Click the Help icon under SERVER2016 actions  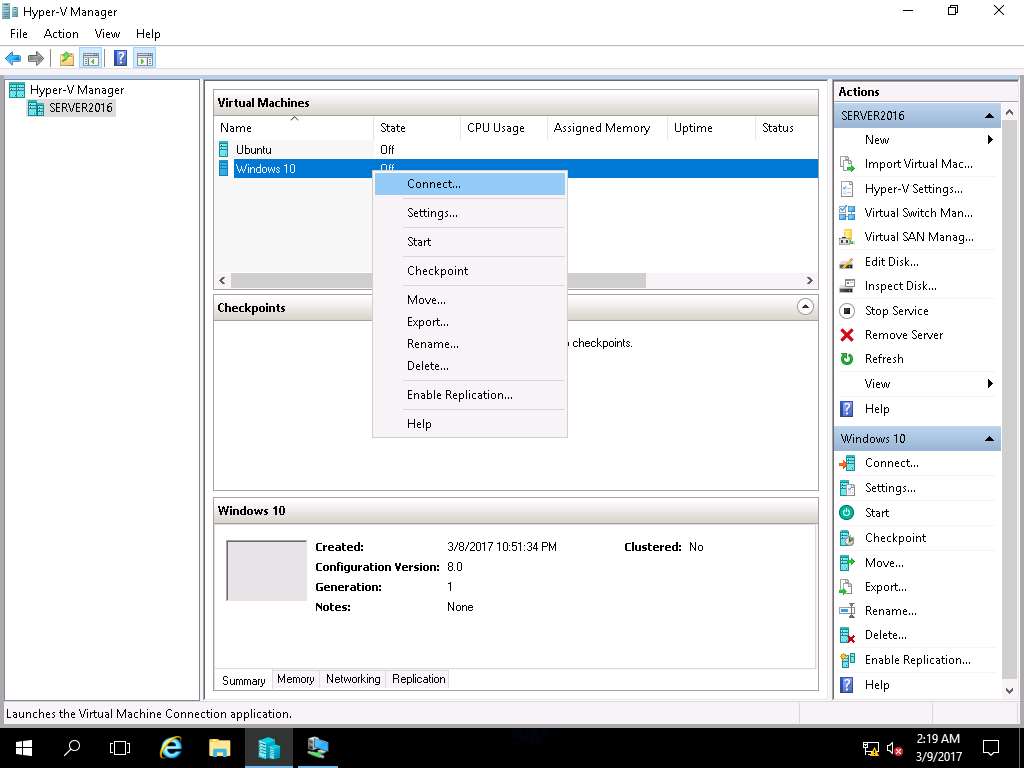tap(847, 409)
